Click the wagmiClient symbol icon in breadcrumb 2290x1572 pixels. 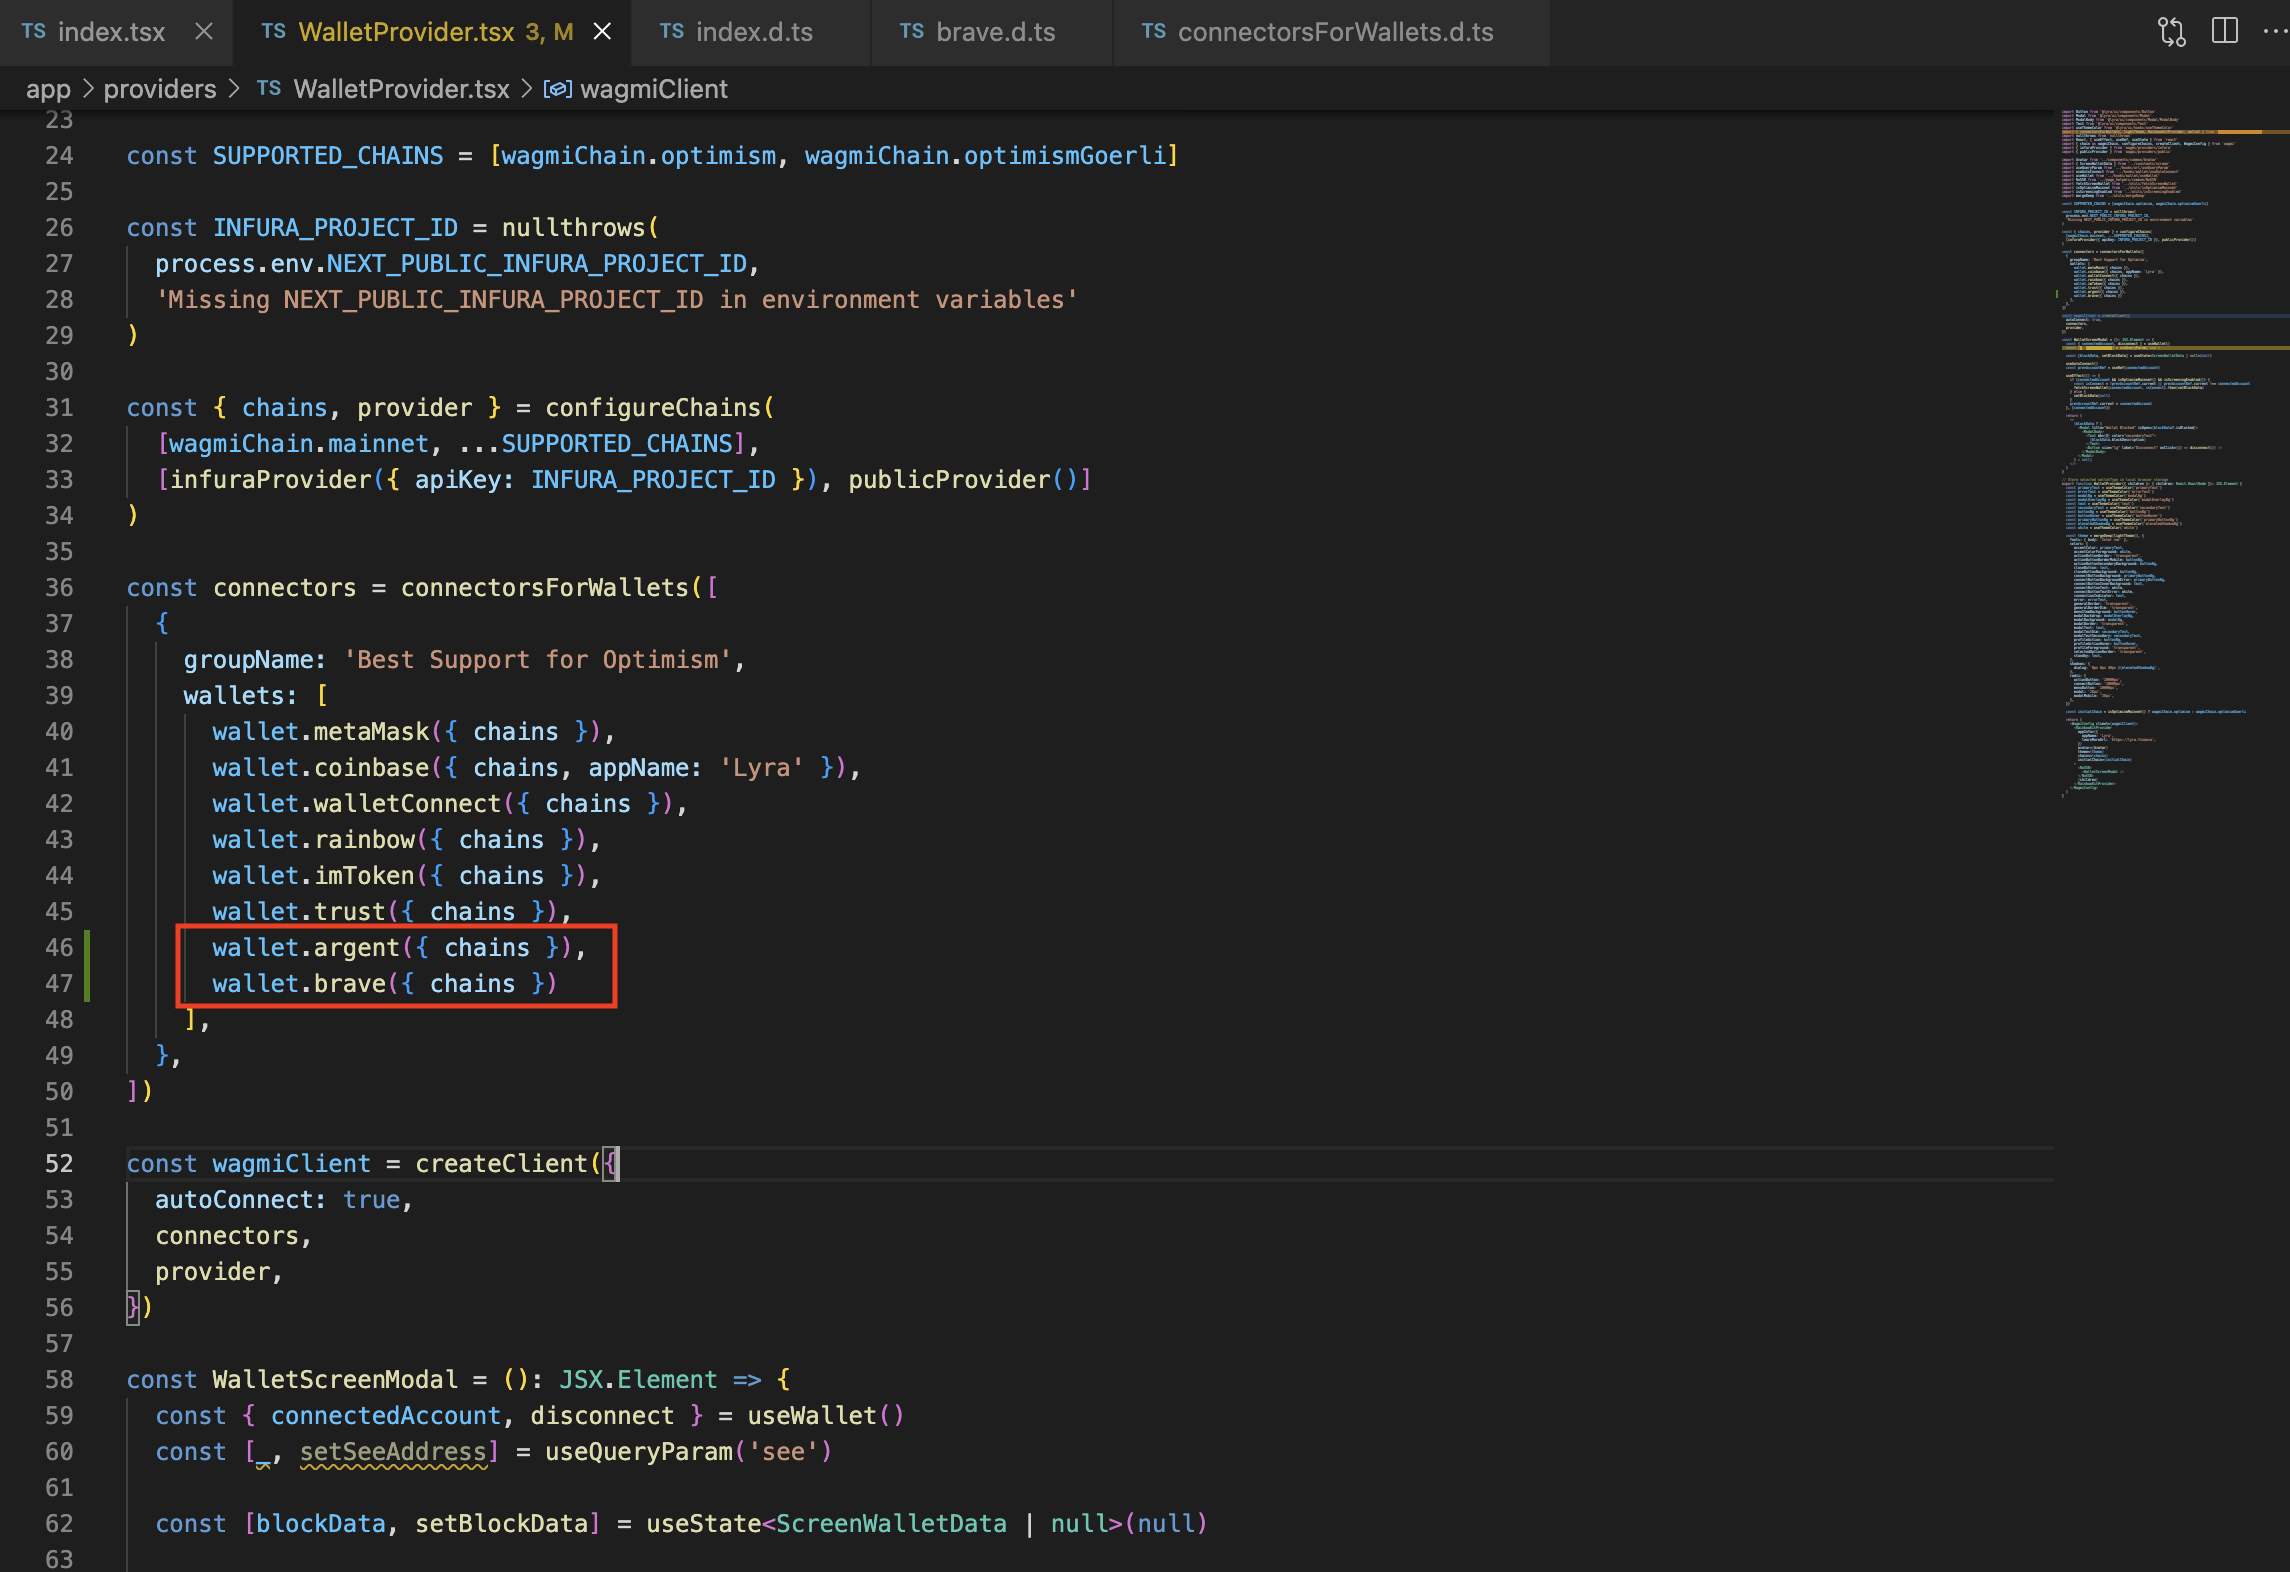(x=557, y=89)
